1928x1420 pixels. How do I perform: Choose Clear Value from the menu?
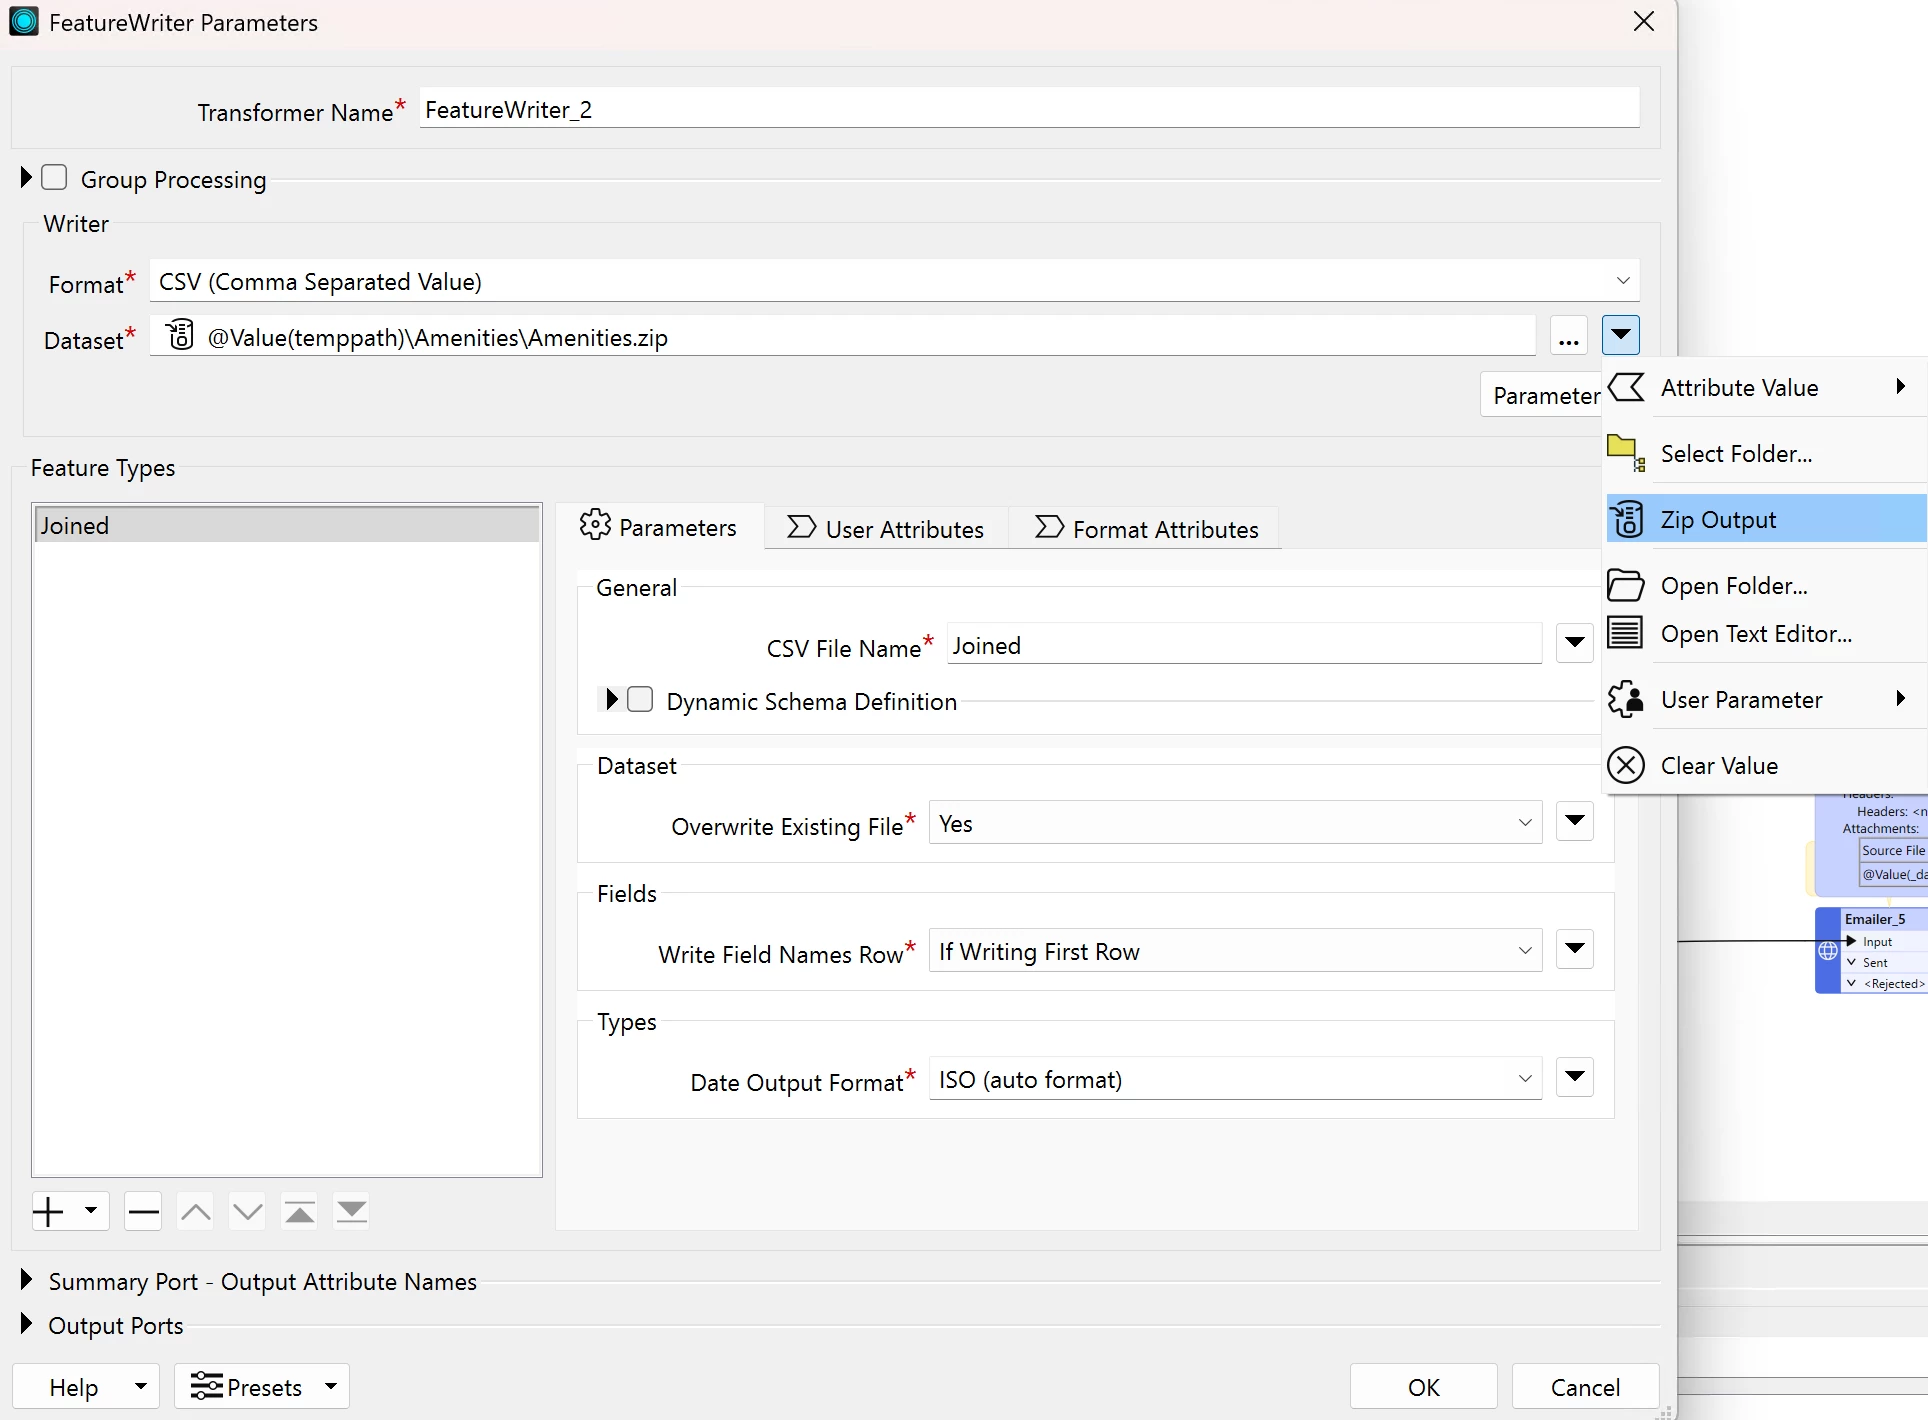click(1767, 765)
